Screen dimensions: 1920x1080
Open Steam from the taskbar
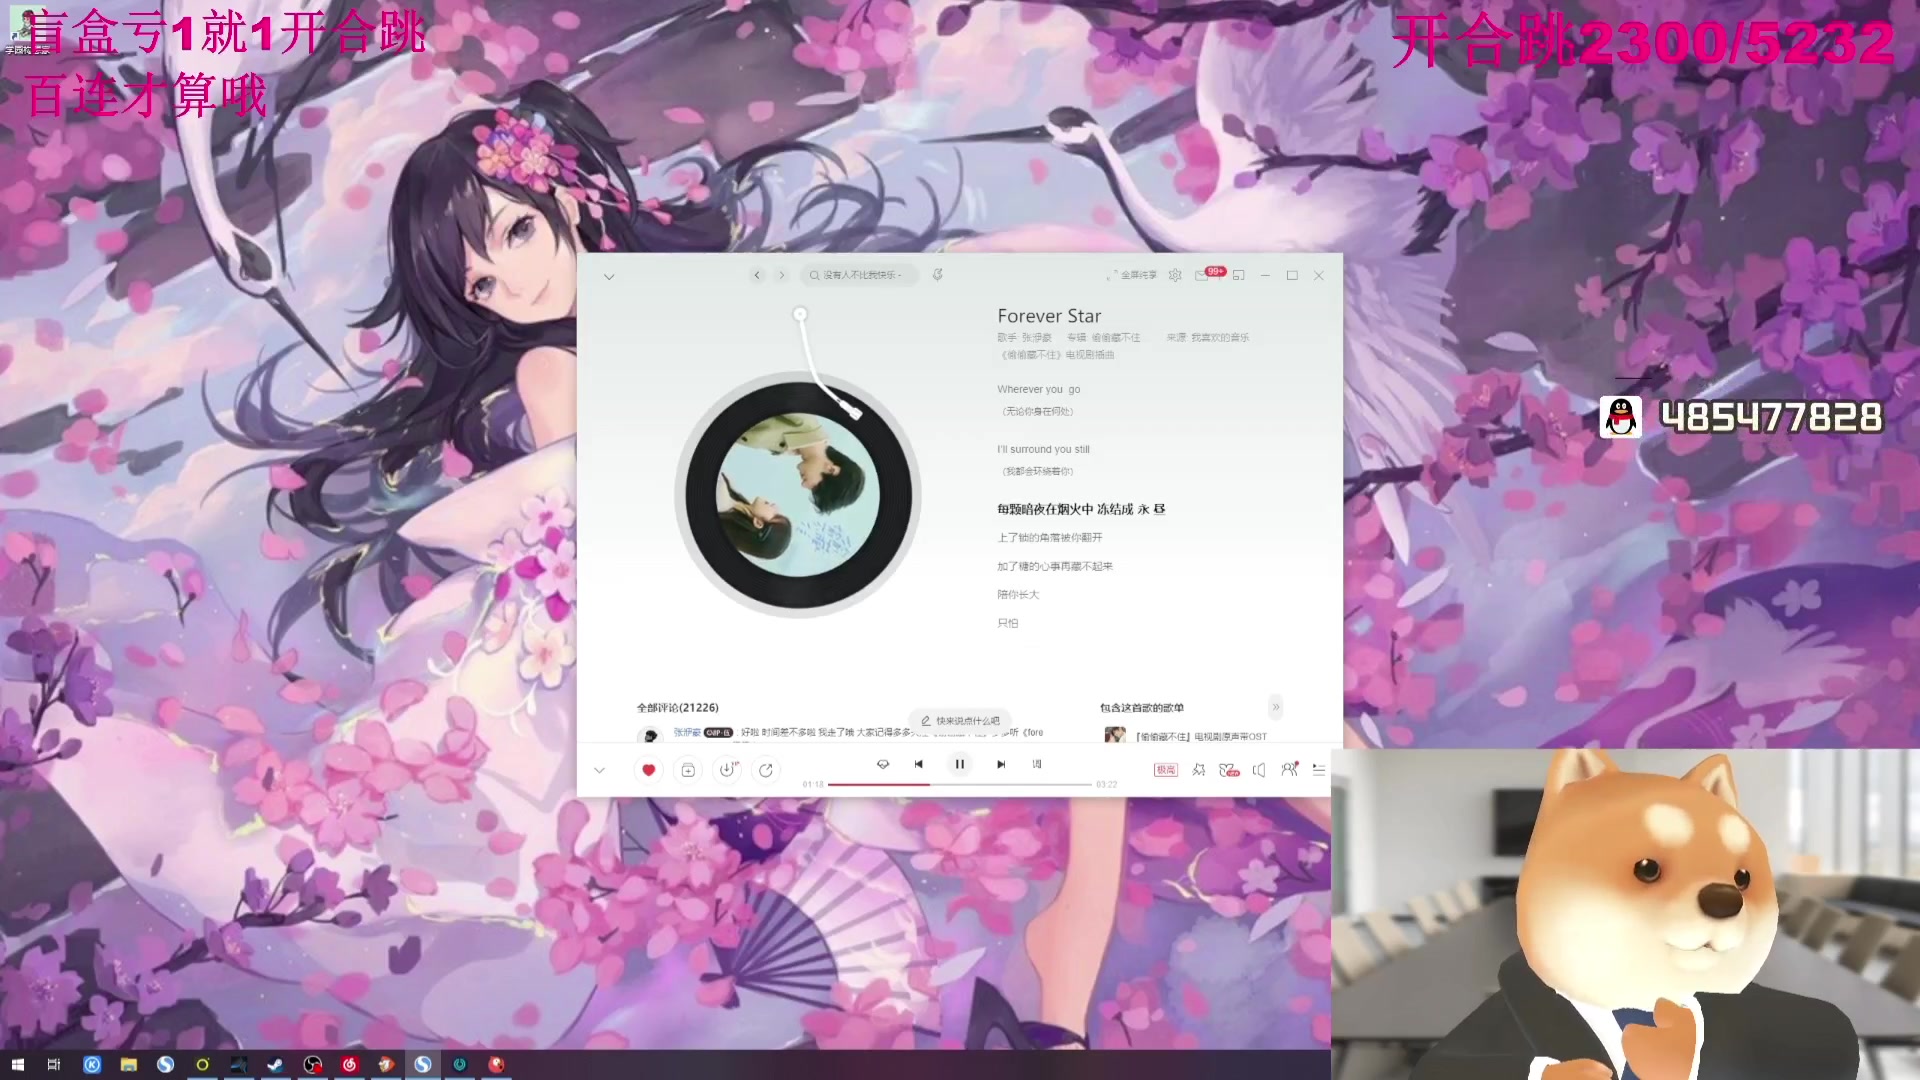[x=275, y=1065]
